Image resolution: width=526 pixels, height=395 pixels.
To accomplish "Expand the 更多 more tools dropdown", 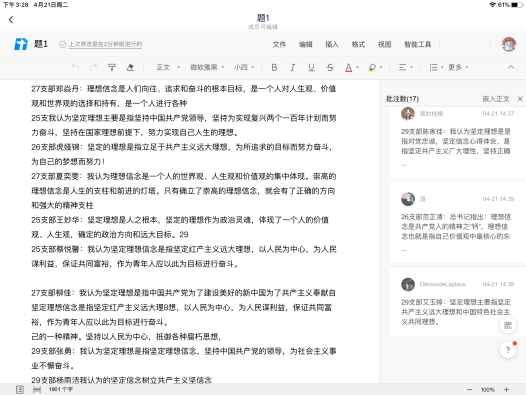I will click(458, 67).
